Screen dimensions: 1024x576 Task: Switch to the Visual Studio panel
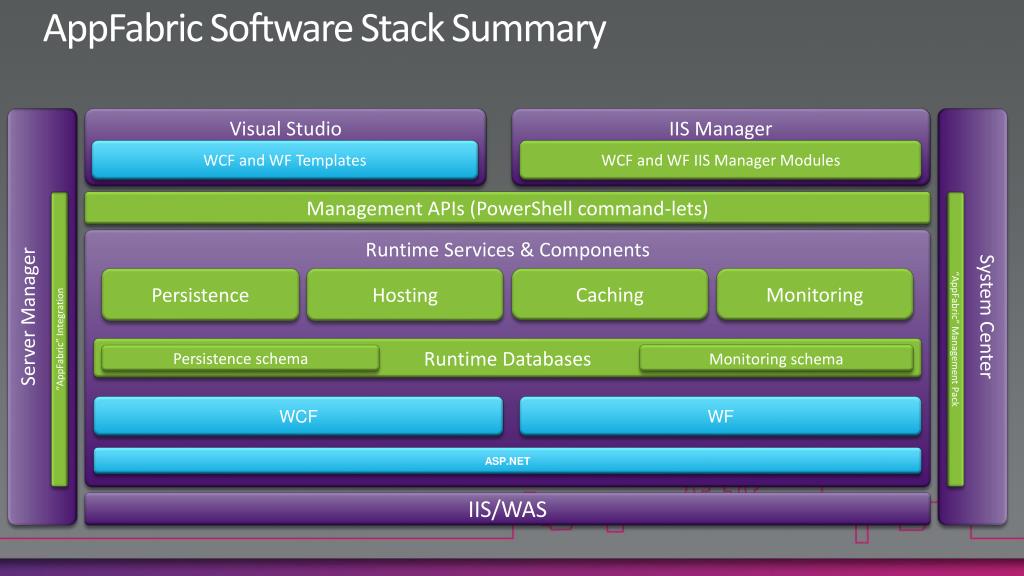(x=285, y=128)
